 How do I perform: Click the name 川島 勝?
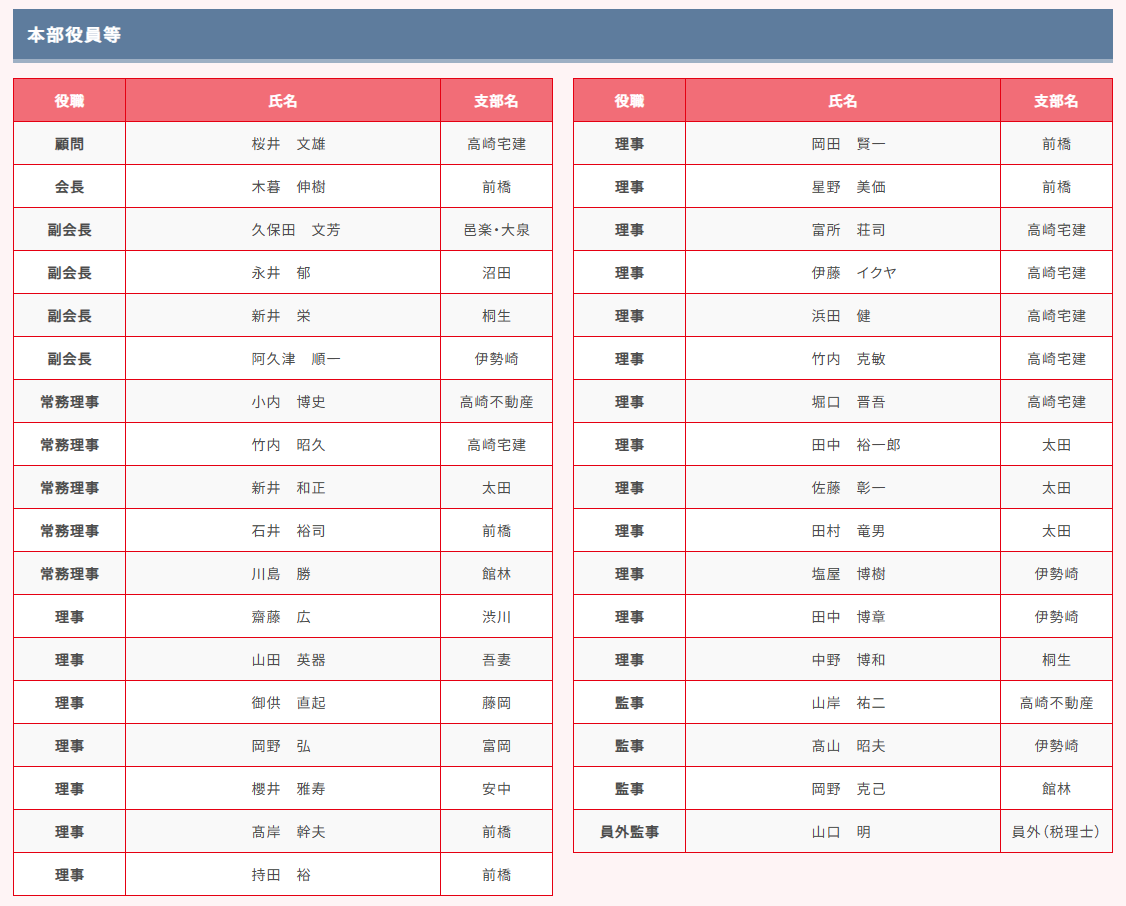tap(281, 574)
